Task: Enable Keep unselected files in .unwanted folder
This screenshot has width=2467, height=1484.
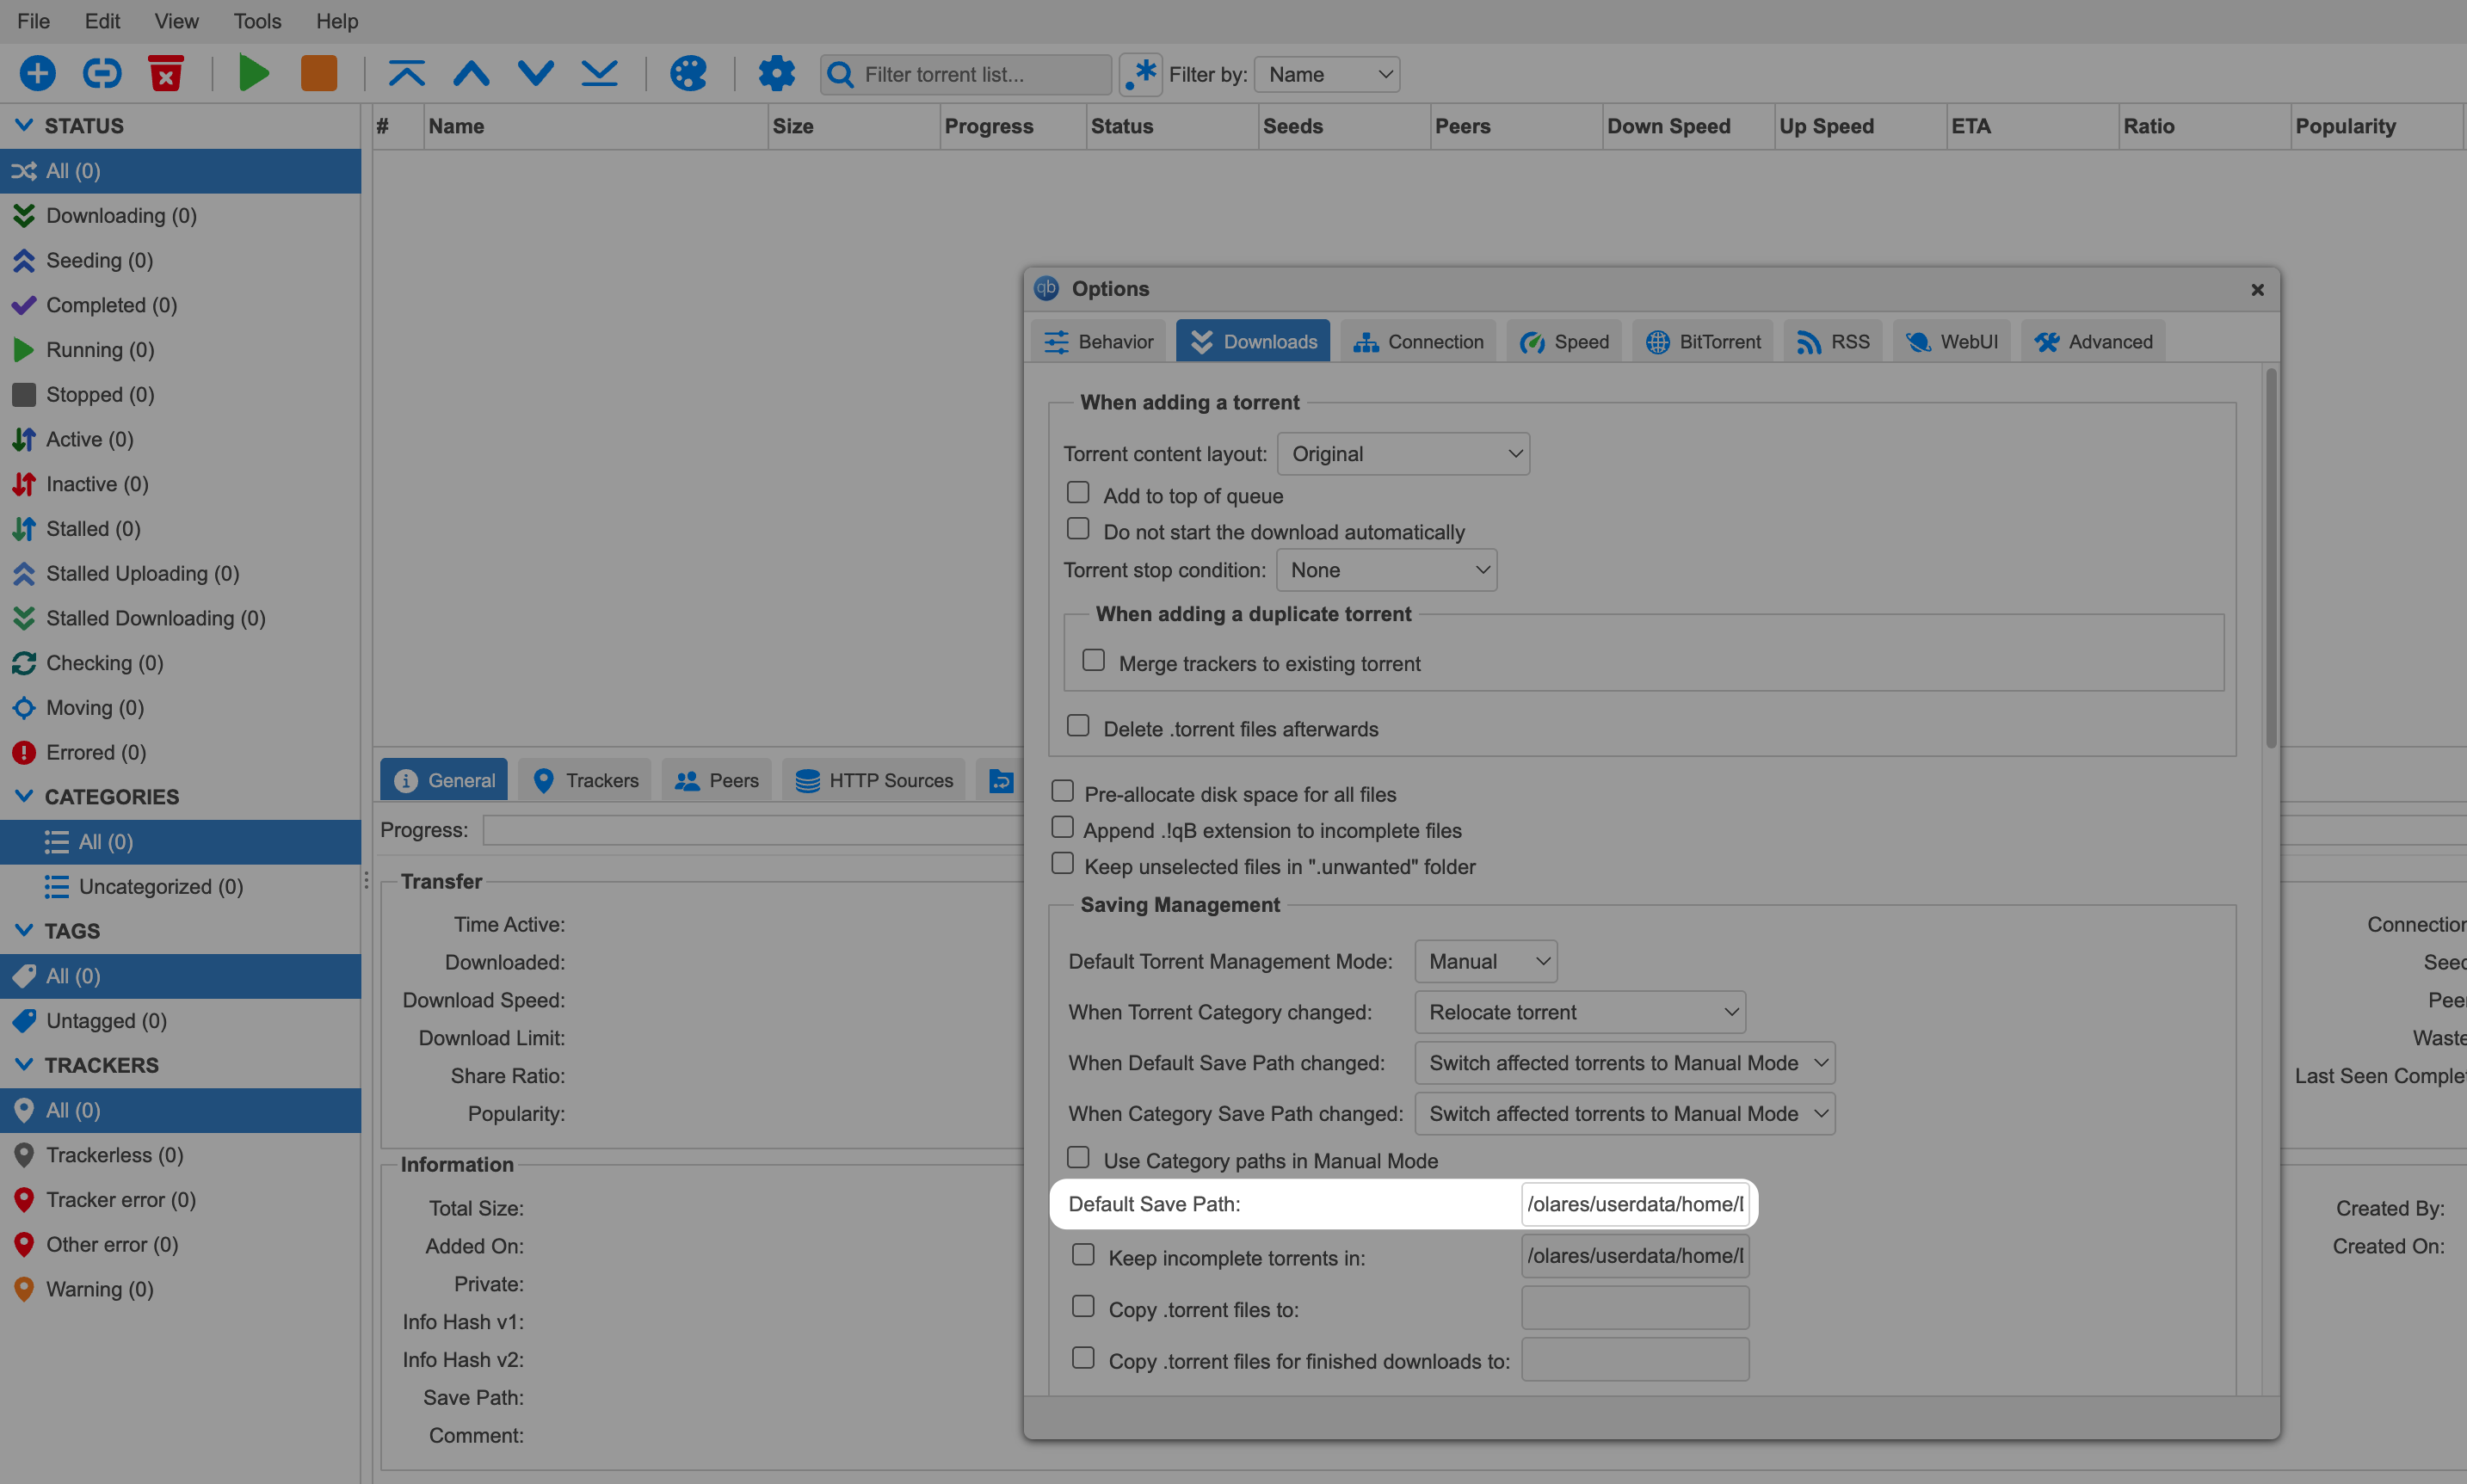Action: click(1063, 864)
